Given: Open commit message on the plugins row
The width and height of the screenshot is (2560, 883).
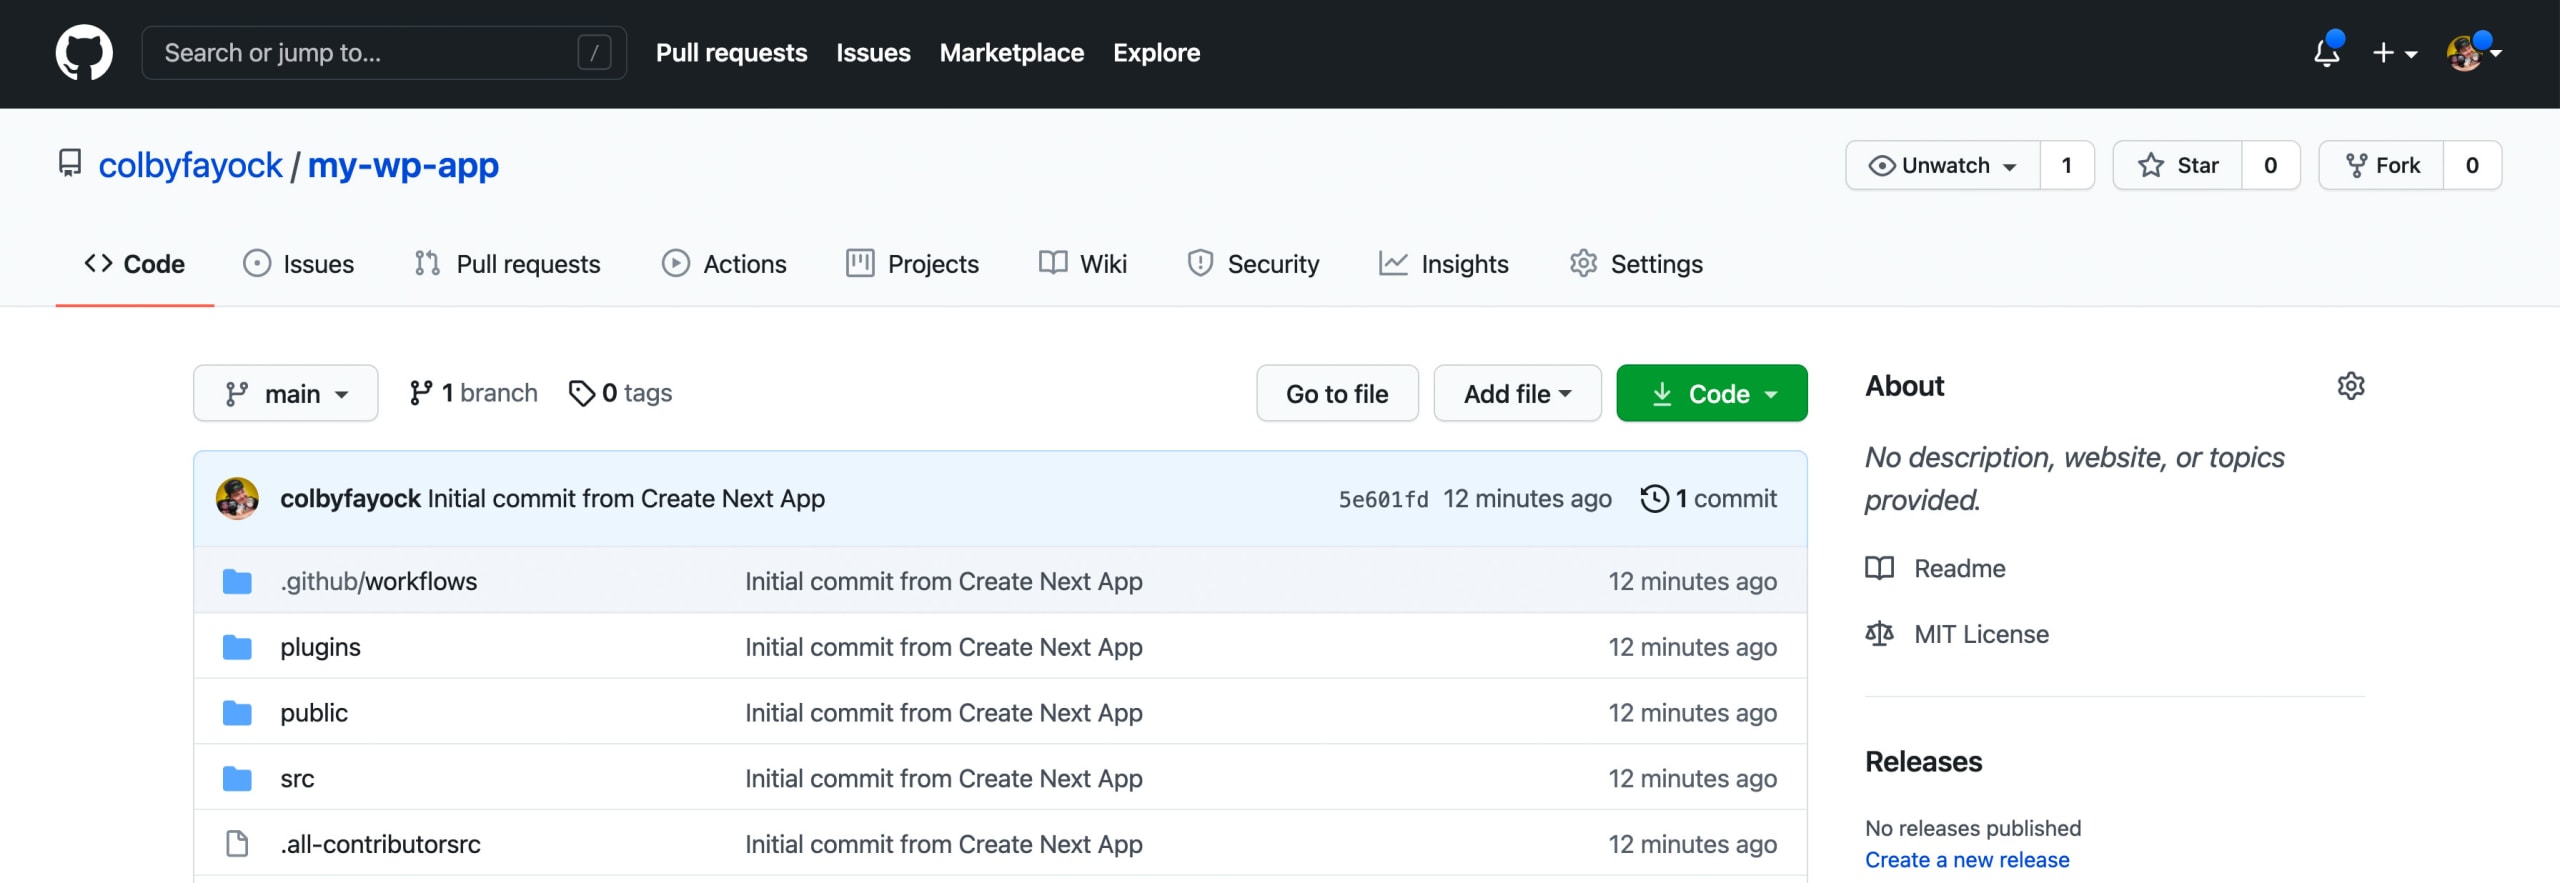Looking at the screenshot, I should pyautogui.click(x=943, y=647).
